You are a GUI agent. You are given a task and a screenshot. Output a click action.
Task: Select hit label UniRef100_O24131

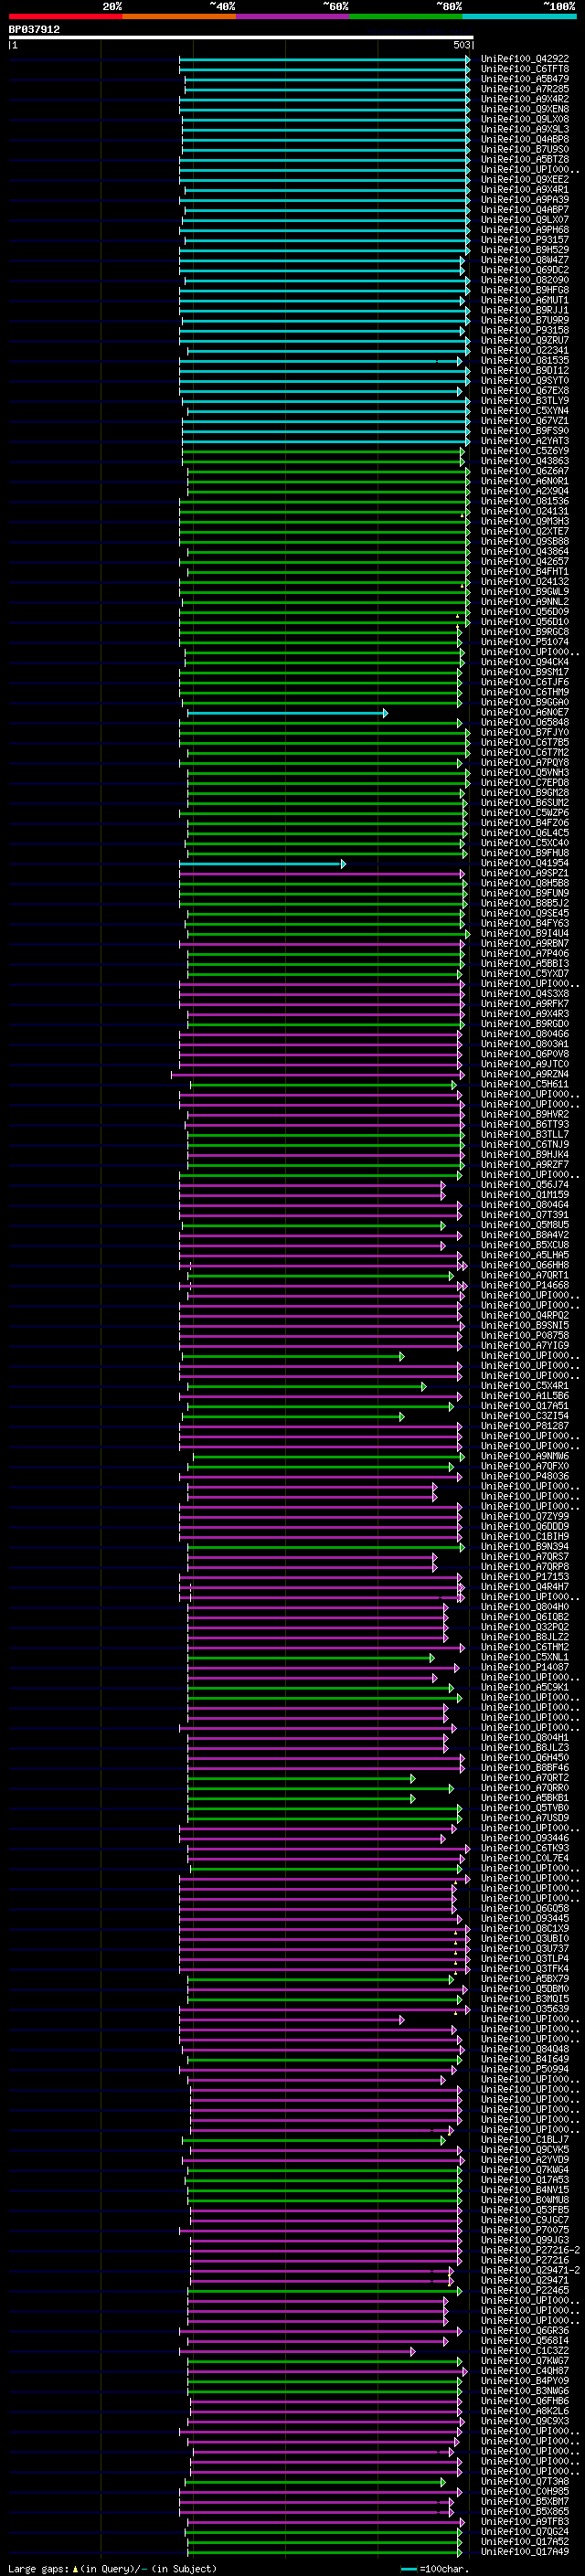524,511
